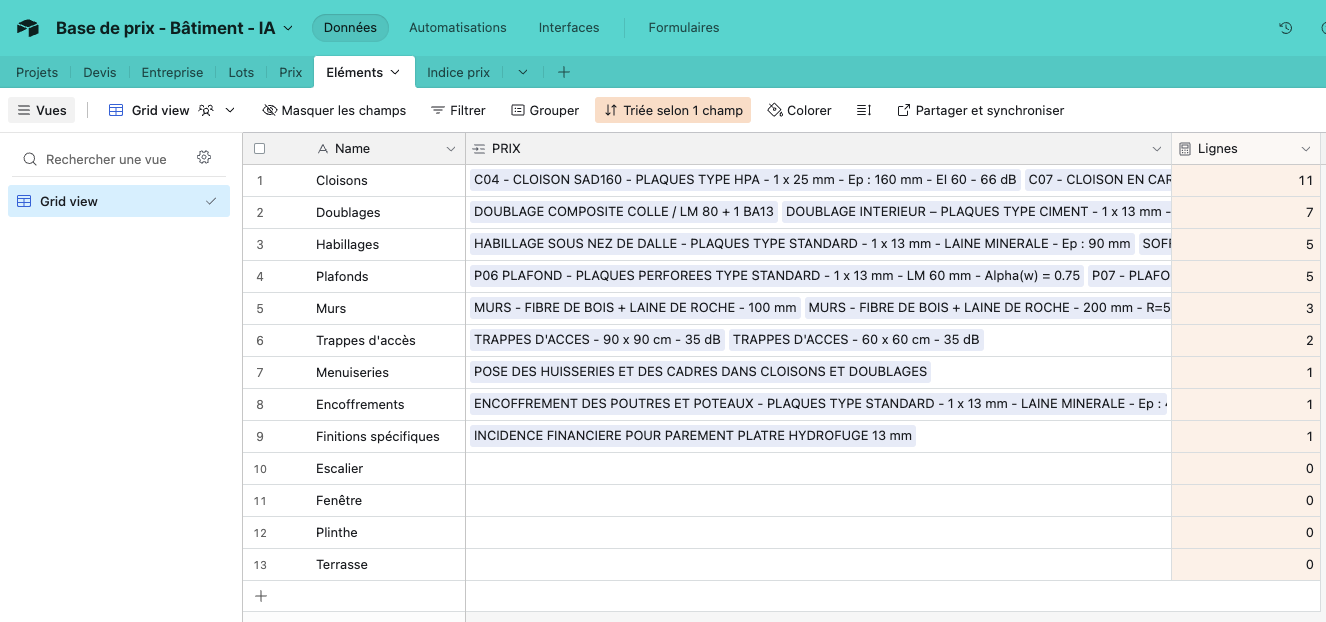Viewport: 1326px width, 622px height.
Task: Toggle the Vues sidebar panel
Action: [x=42, y=110]
